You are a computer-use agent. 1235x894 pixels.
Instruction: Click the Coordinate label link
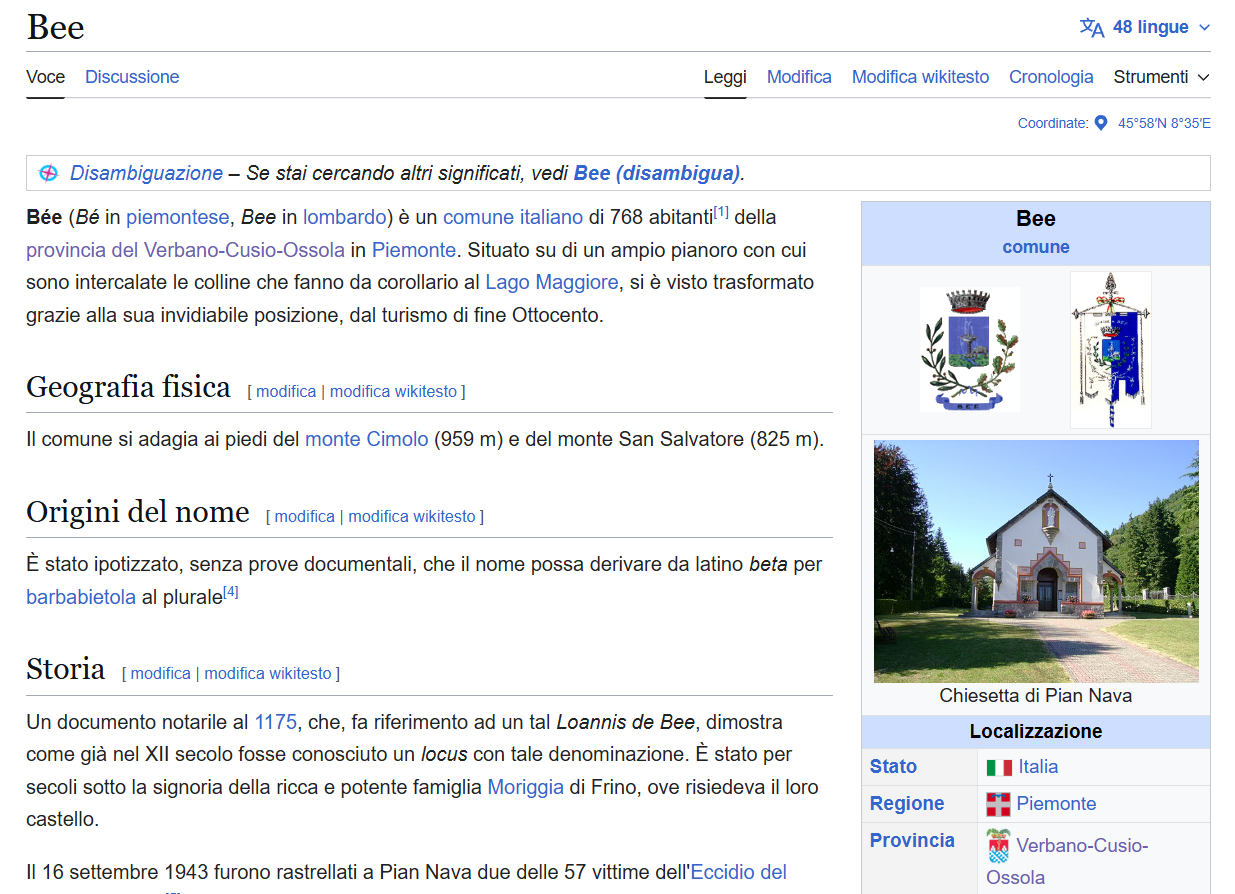pyautogui.click(x=1051, y=123)
